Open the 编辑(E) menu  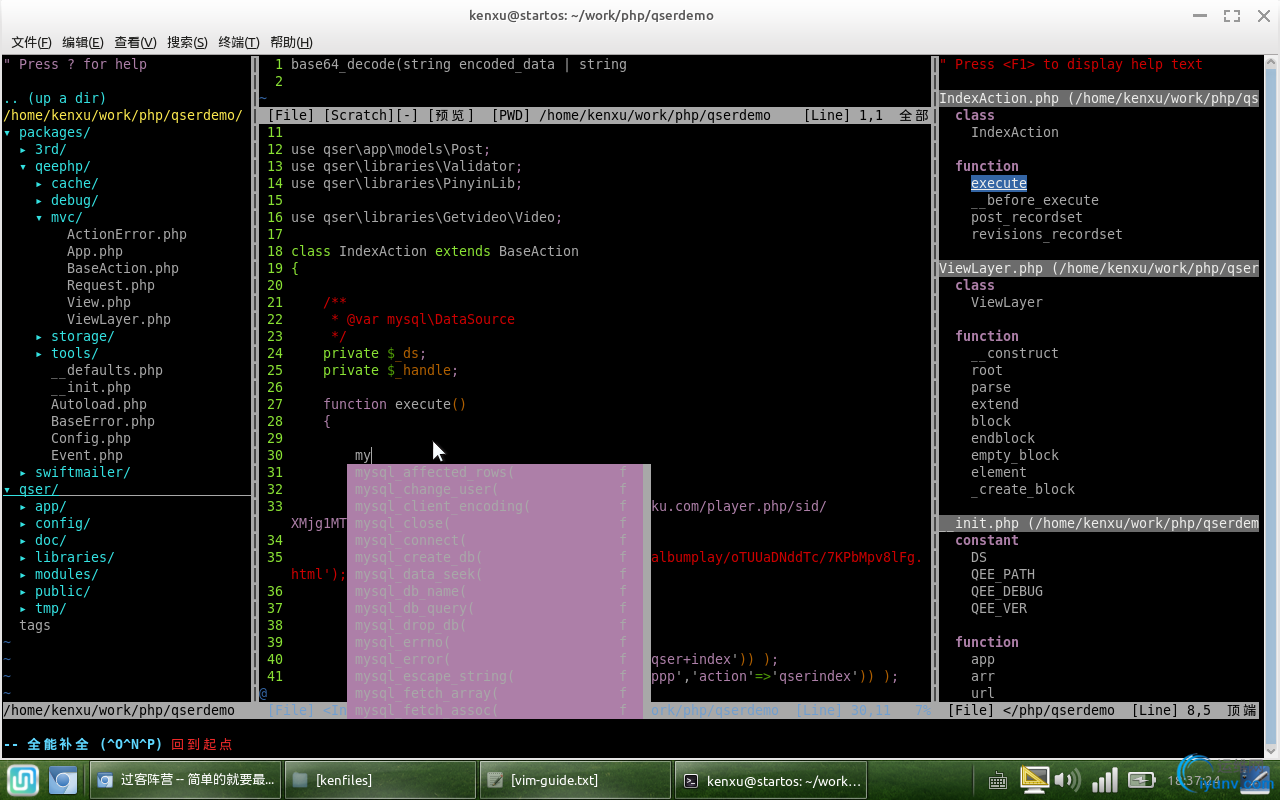pos(83,42)
